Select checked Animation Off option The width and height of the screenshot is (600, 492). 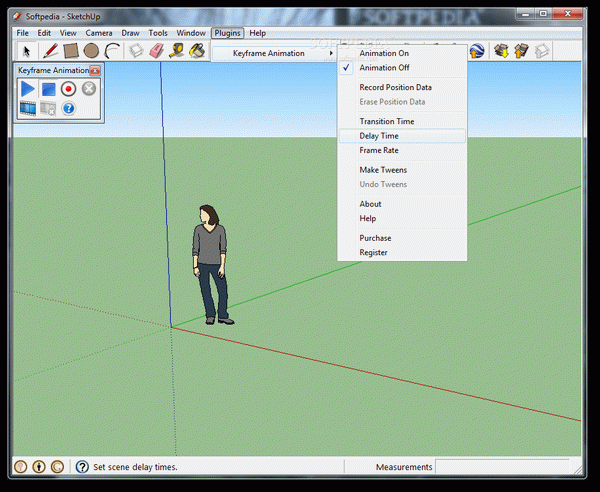click(402, 68)
